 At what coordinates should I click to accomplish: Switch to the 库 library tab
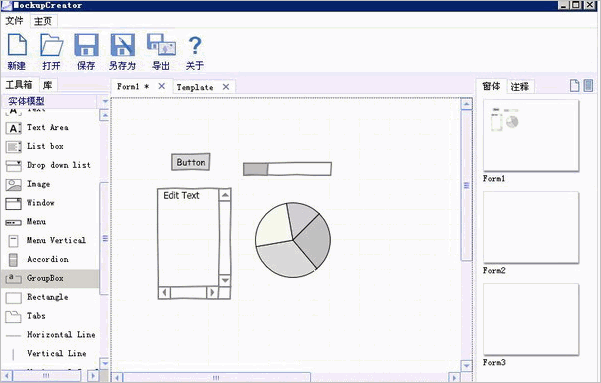coord(48,85)
